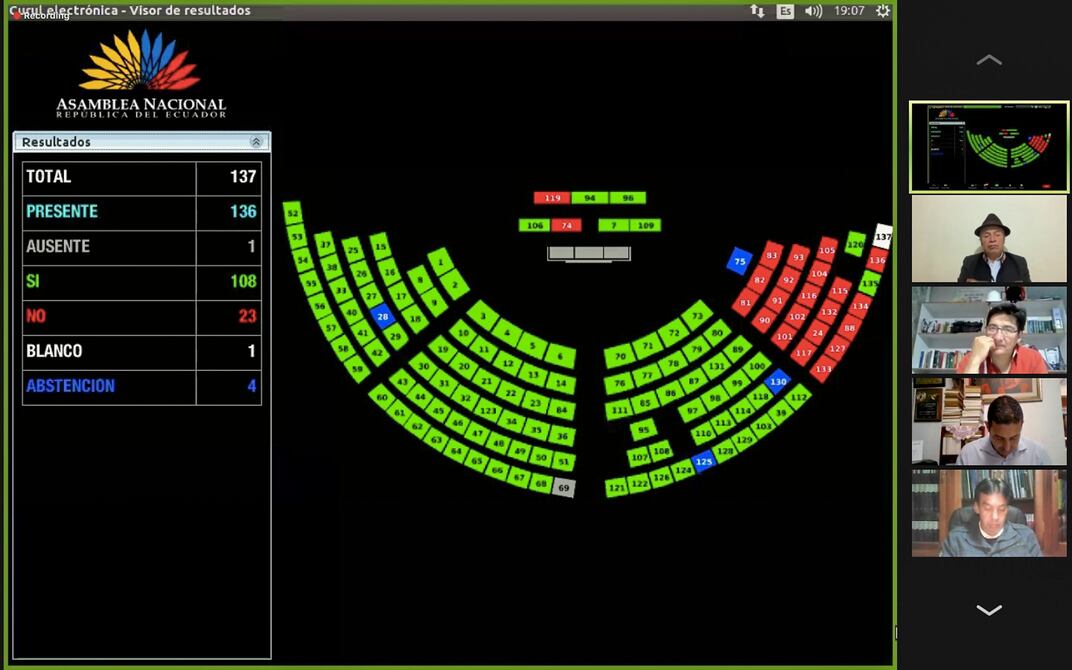Click blue abstention seat 75

[739, 261]
